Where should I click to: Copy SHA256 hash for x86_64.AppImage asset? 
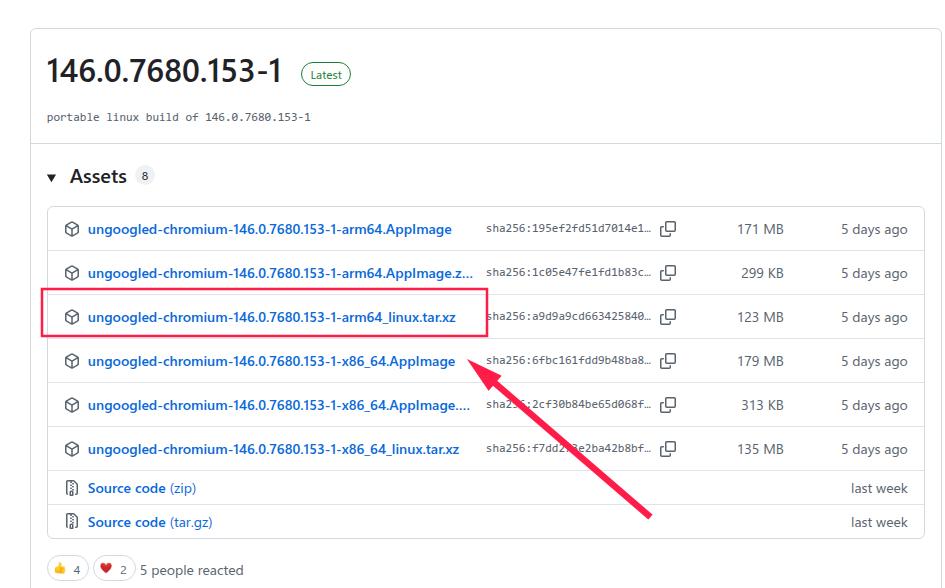[668, 361]
